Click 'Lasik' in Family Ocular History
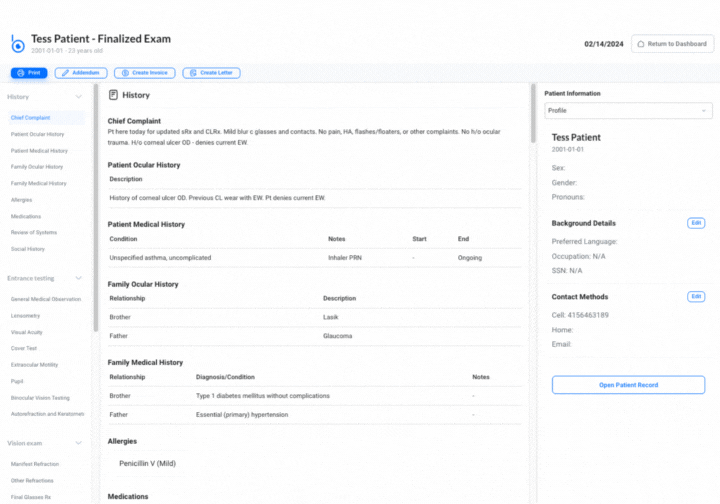 pos(331,317)
